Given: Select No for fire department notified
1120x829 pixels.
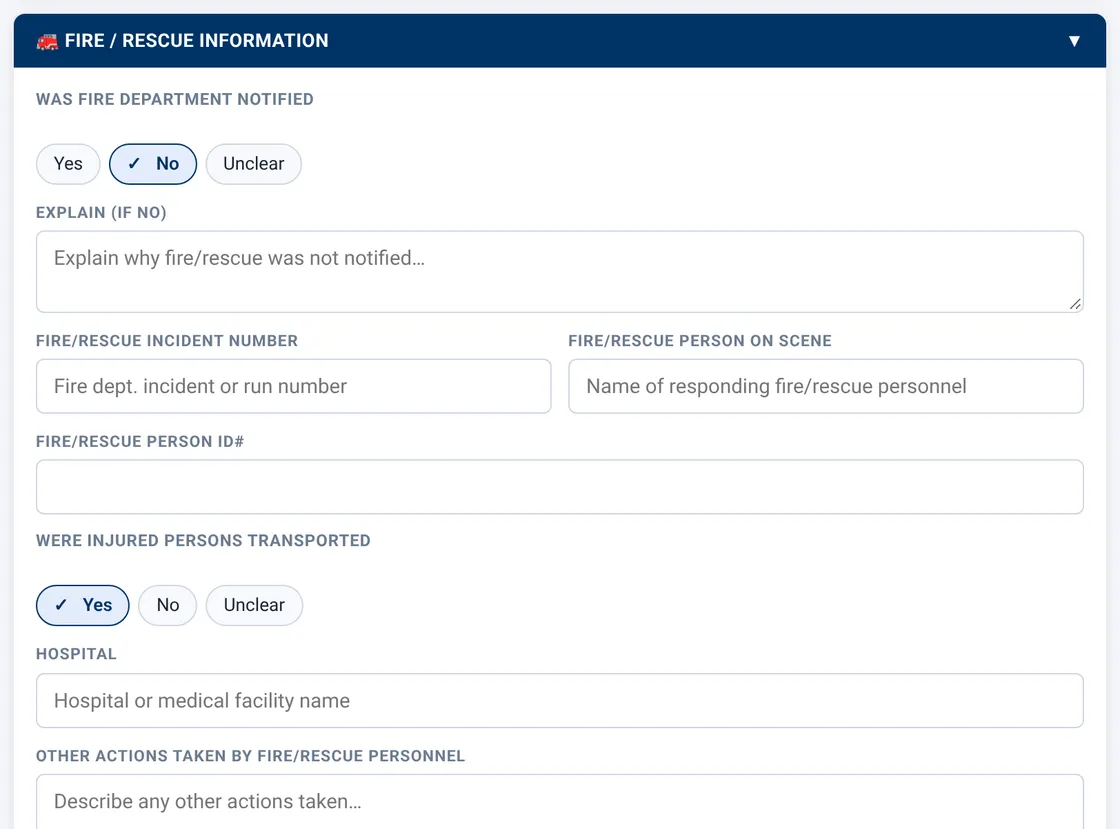Looking at the screenshot, I should [153, 164].
